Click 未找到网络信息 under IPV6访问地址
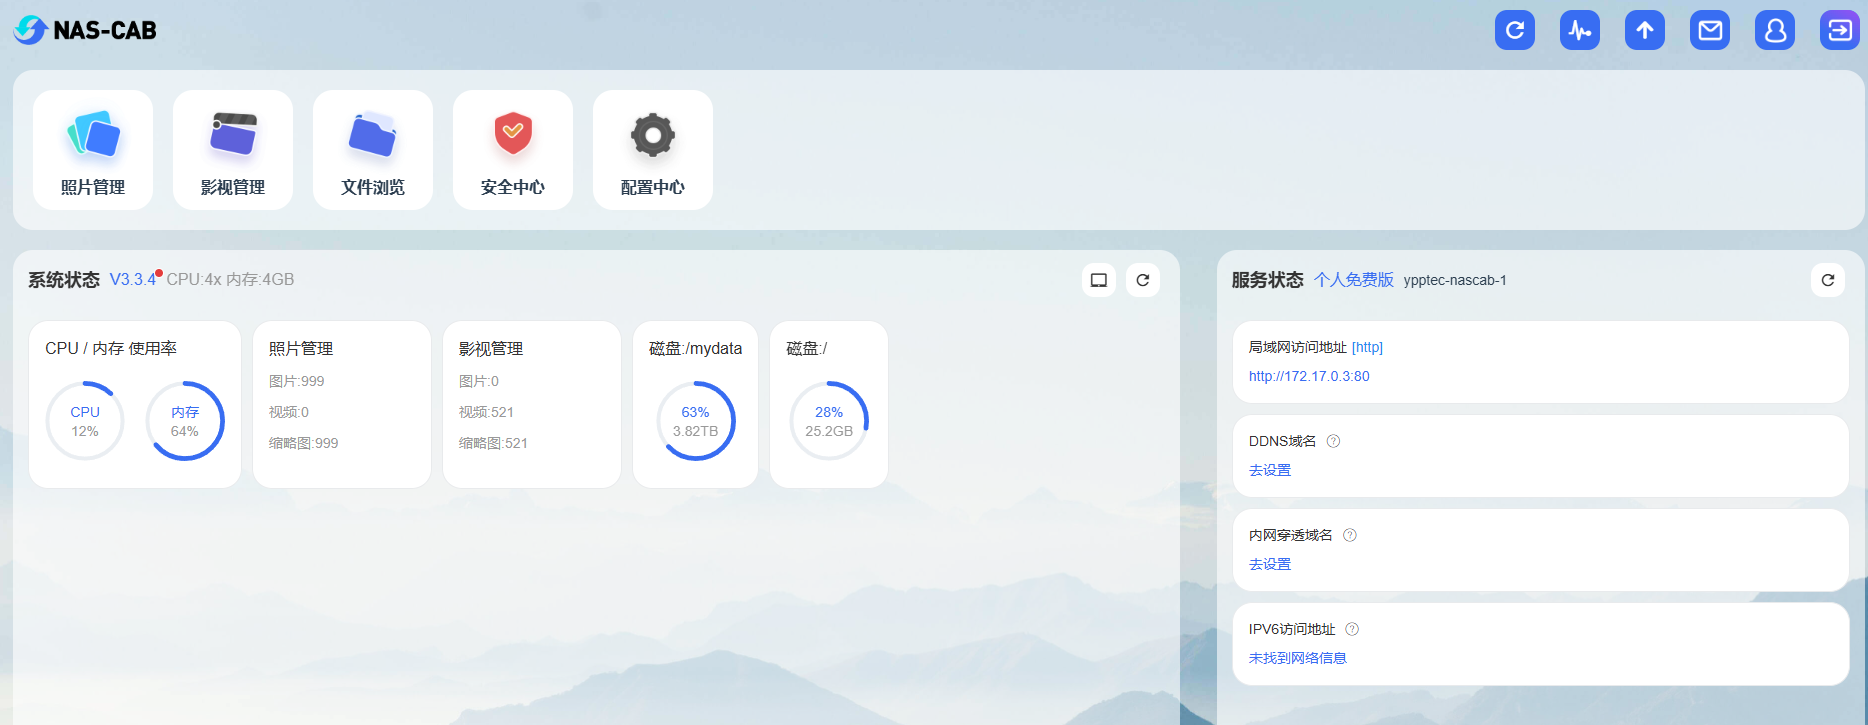This screenshot has height=725, width=1868. click(x=1298, y=658)
